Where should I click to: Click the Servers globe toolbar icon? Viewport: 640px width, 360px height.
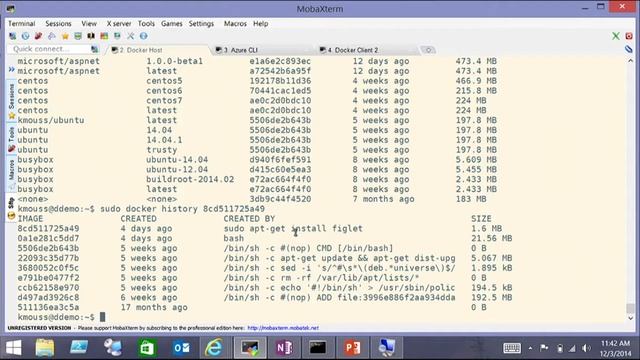[25, 36]
